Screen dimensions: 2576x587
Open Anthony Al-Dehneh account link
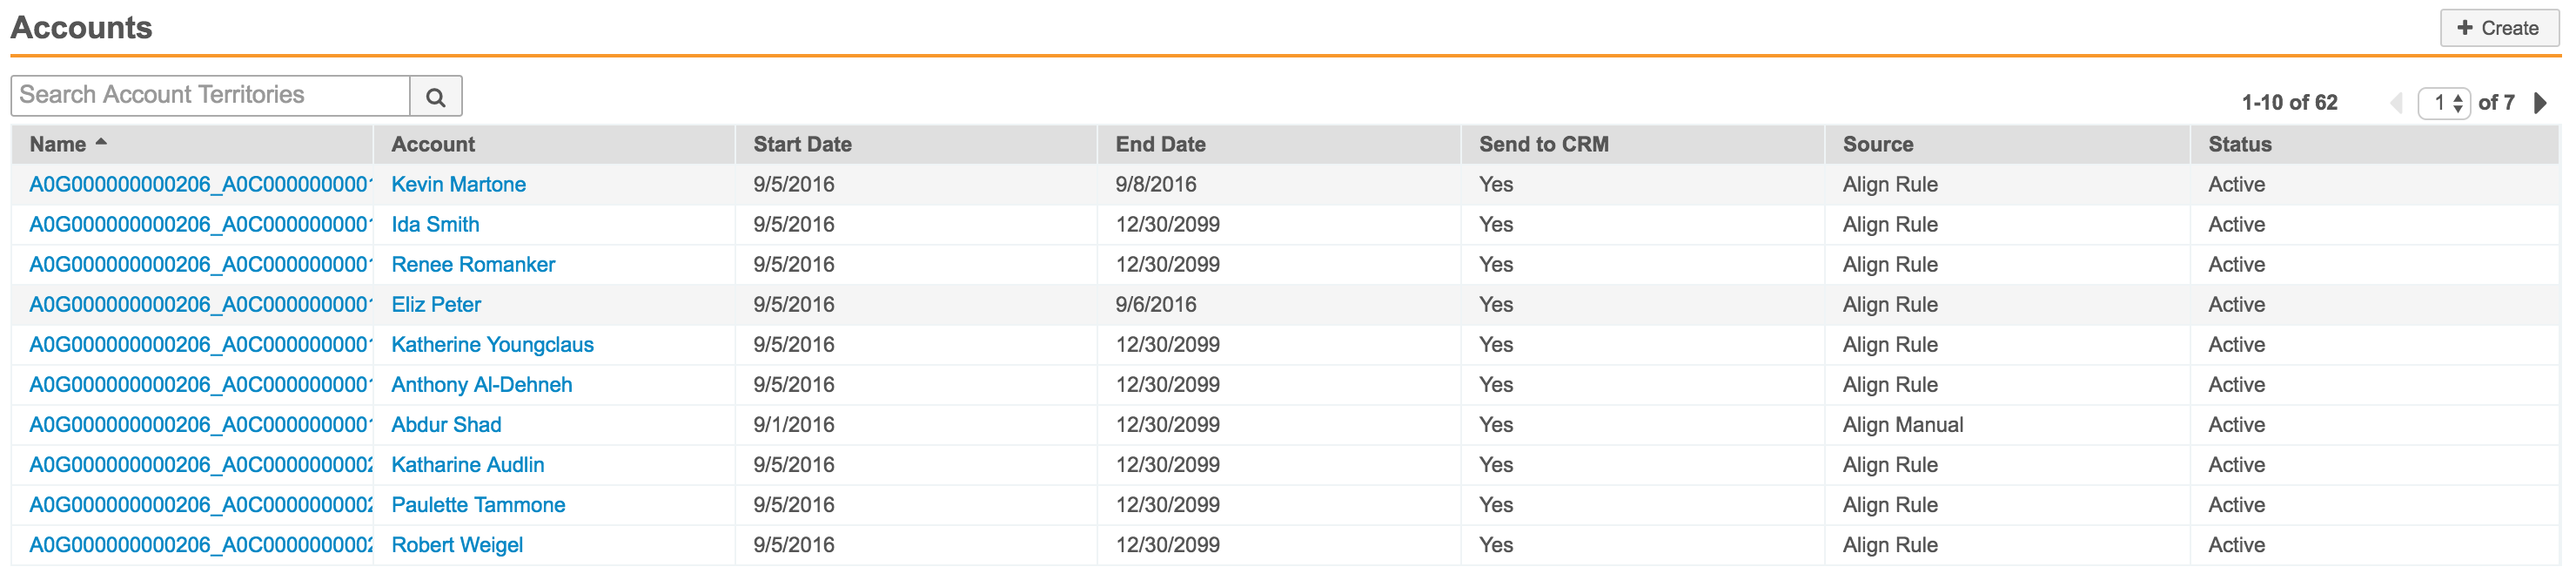coord(481,384)
